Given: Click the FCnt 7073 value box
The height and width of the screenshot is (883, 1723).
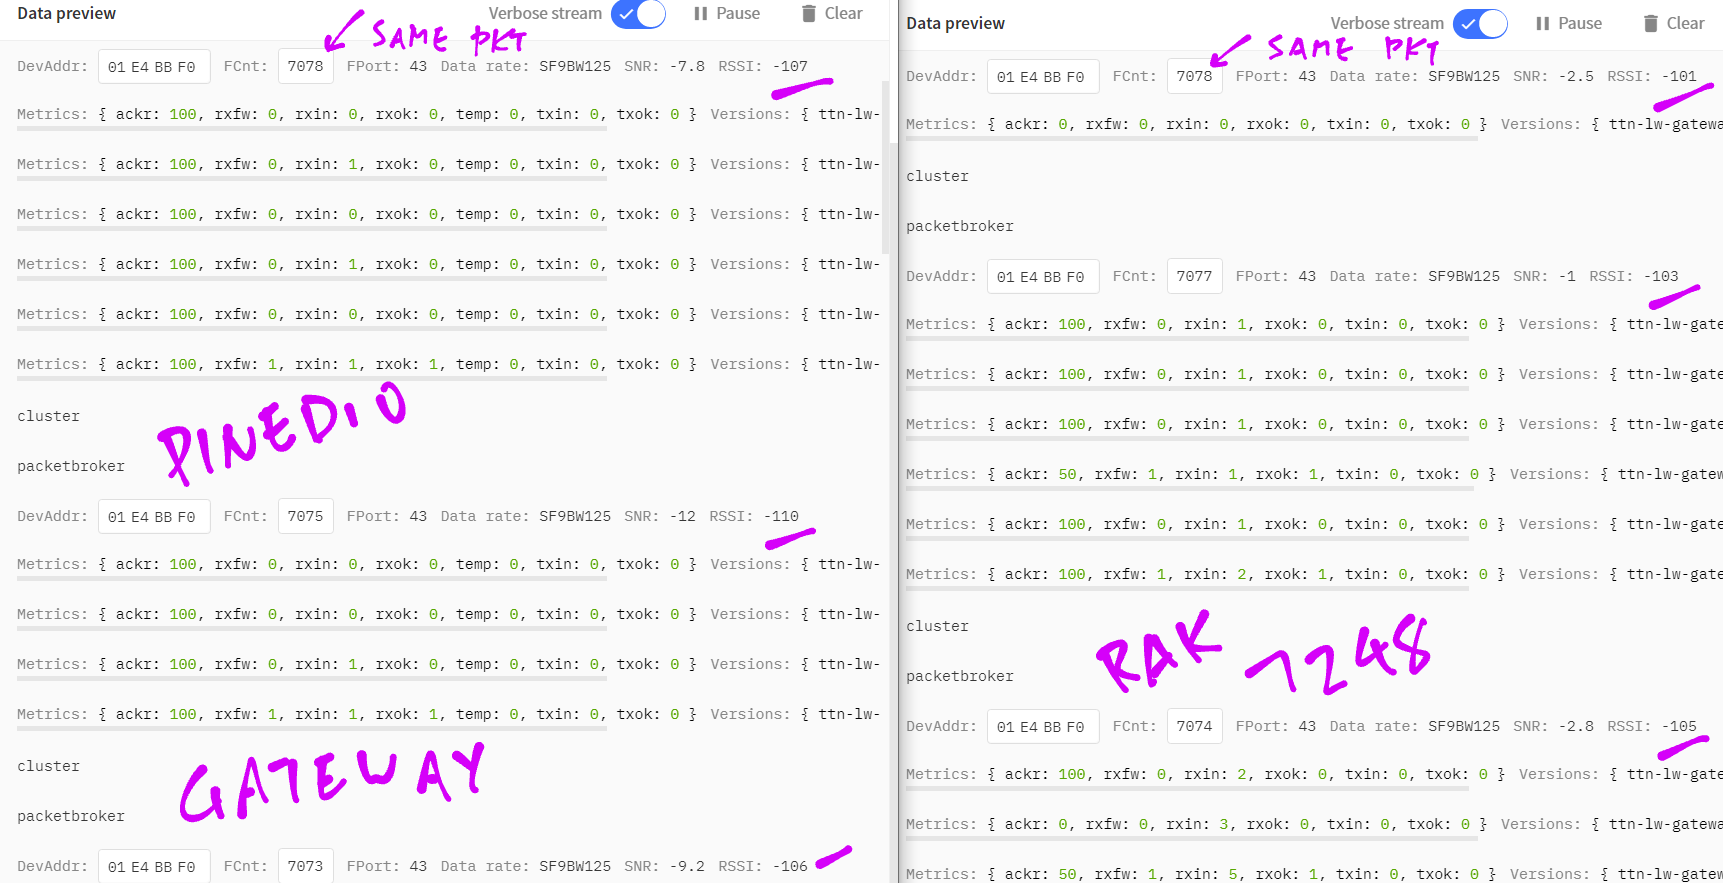Looking at the screenshot, I should 305,866.
